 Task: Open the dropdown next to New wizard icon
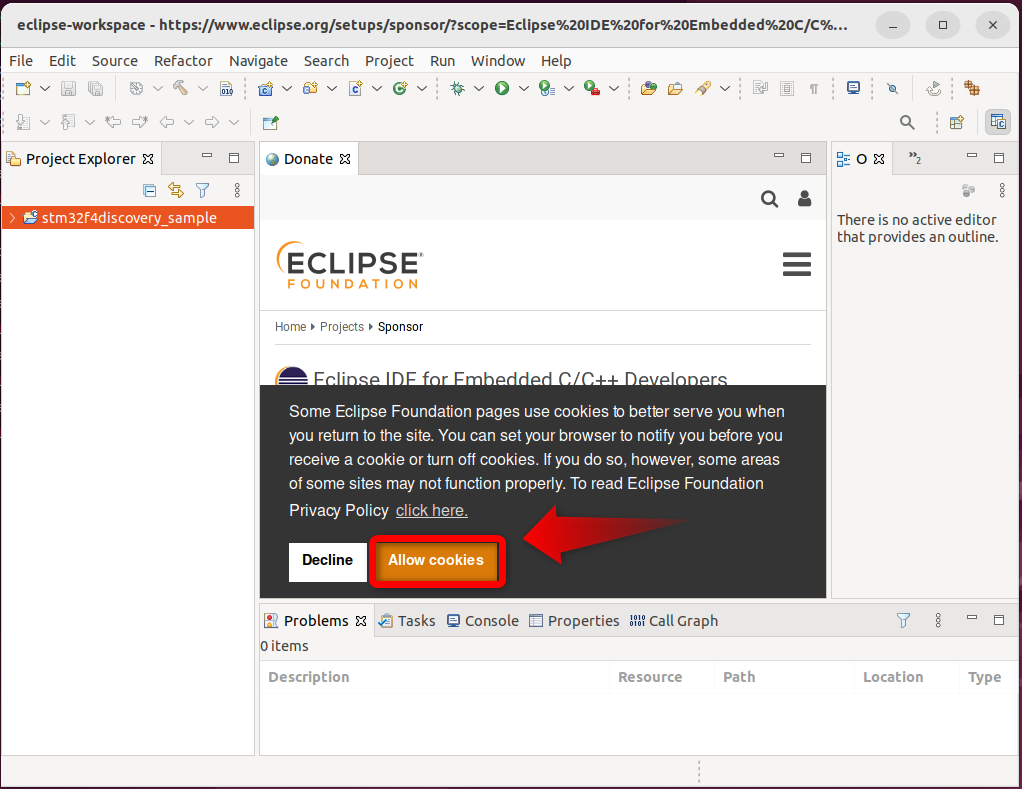[x=45, y=88]
